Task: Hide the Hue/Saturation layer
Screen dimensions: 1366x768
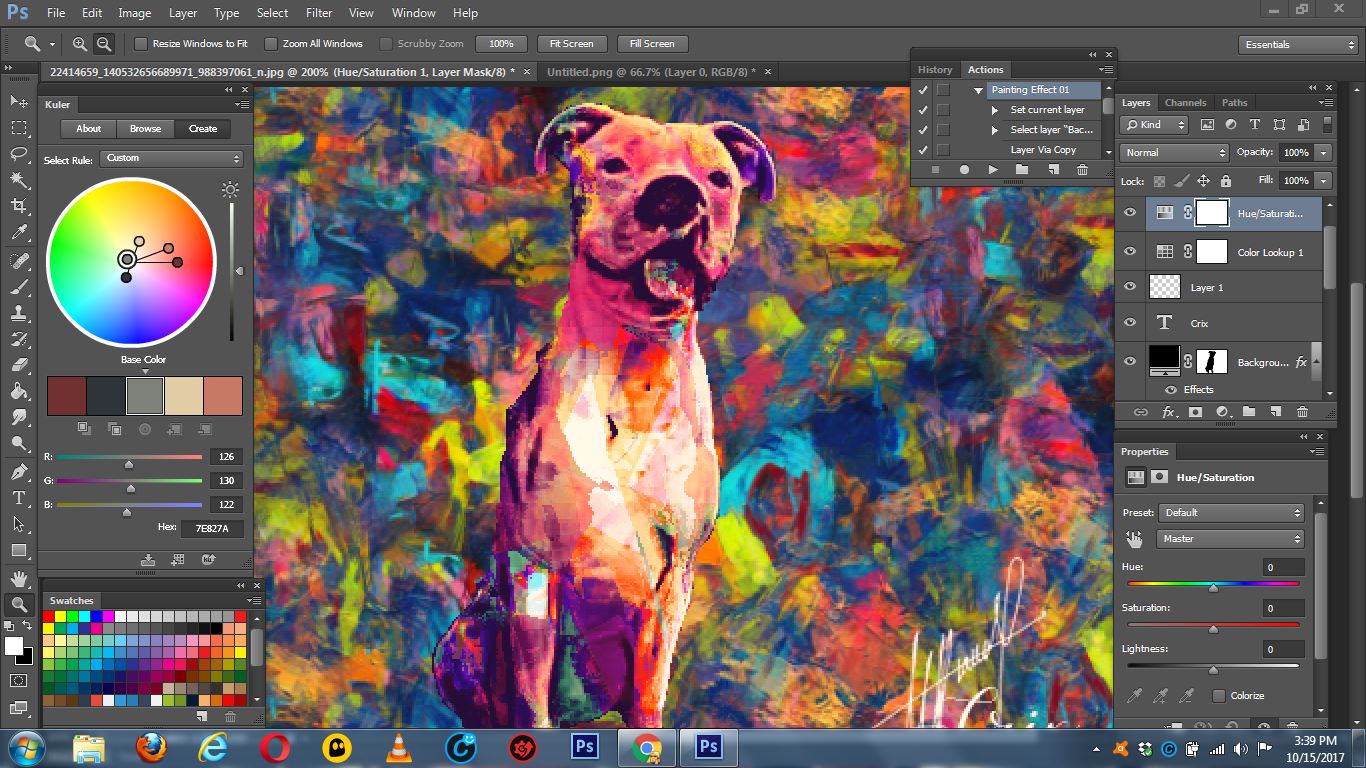Action: [x=1130, y=213]
